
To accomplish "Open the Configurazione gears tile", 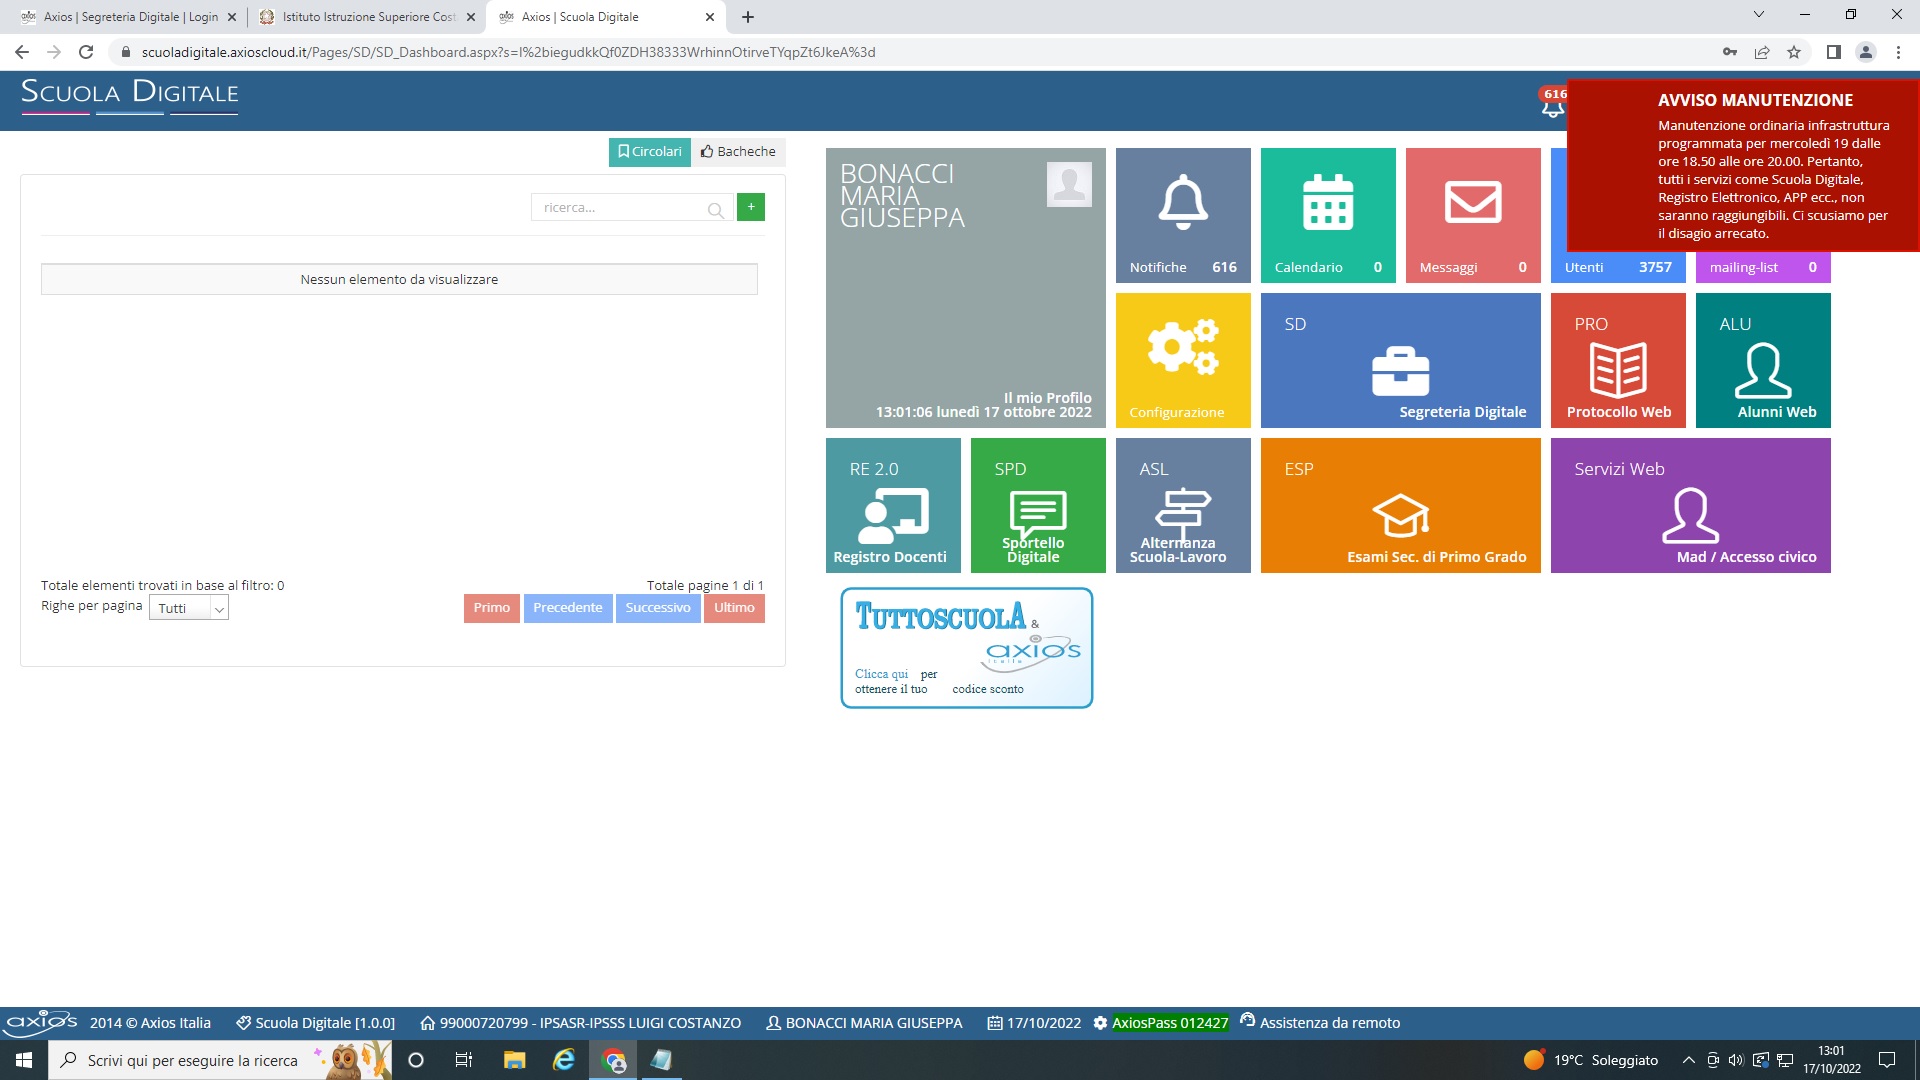I will [1183, 360].
